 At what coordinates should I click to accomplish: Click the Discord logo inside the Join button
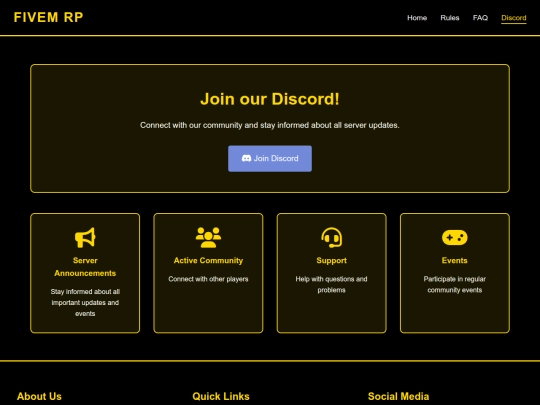(x=246, y=158)
